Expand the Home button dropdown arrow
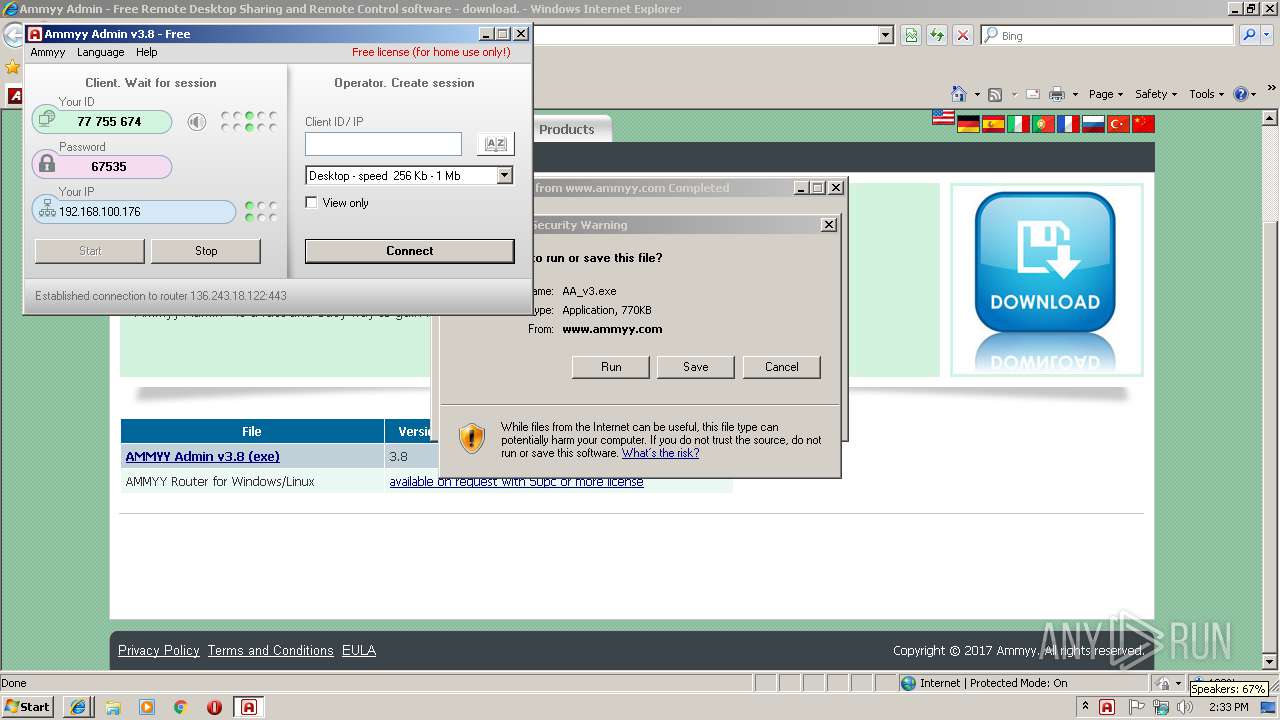 tap(976, 95)
